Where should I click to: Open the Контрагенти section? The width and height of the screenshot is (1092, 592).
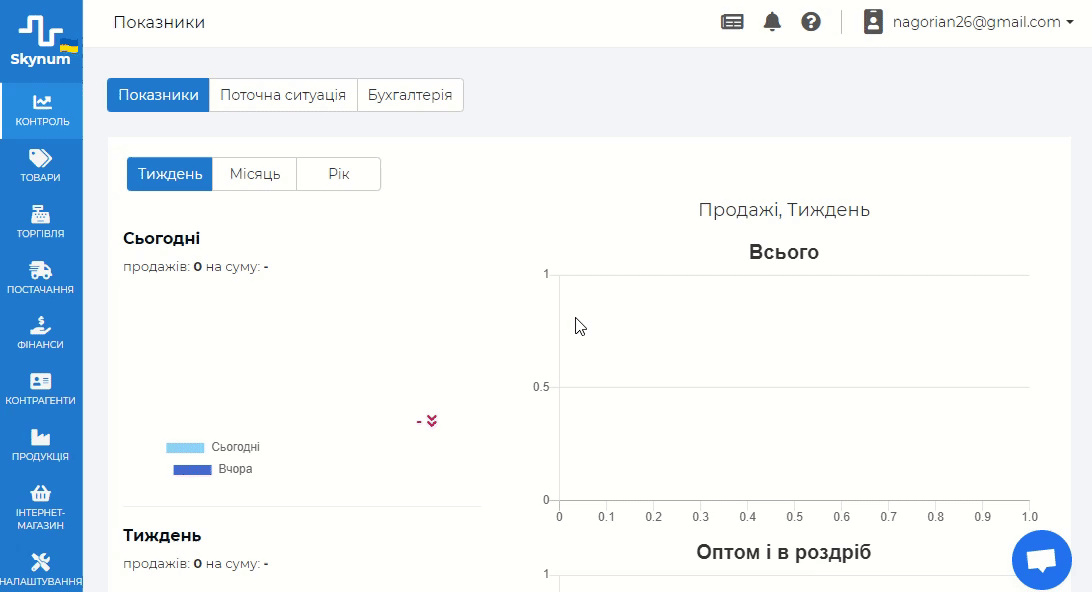tap(41, 389)
